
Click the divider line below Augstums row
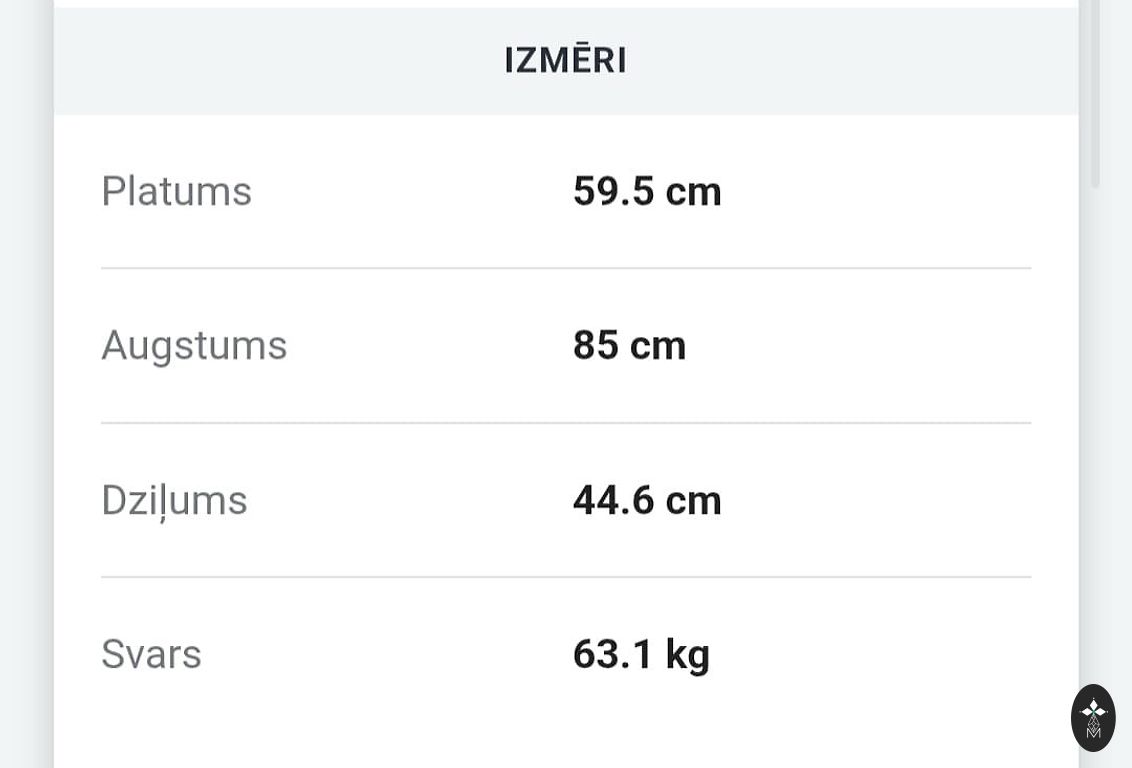565,423
